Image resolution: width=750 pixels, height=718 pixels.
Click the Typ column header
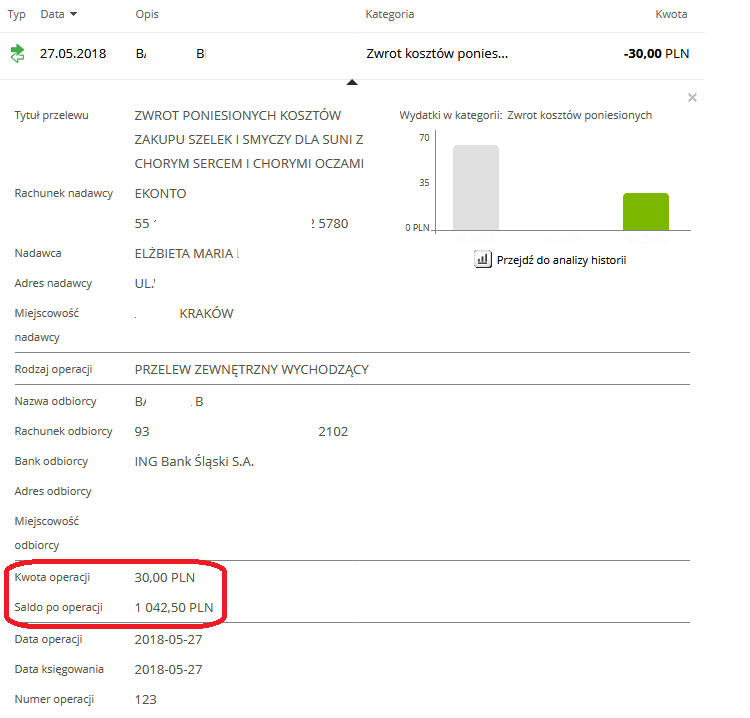click(17, 15)
